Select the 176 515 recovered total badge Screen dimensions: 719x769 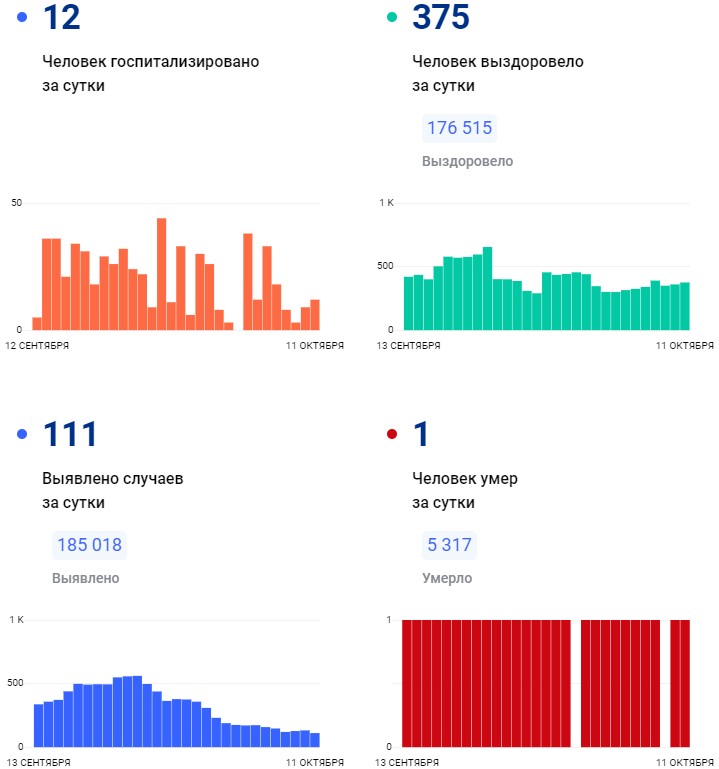[460, 128]
